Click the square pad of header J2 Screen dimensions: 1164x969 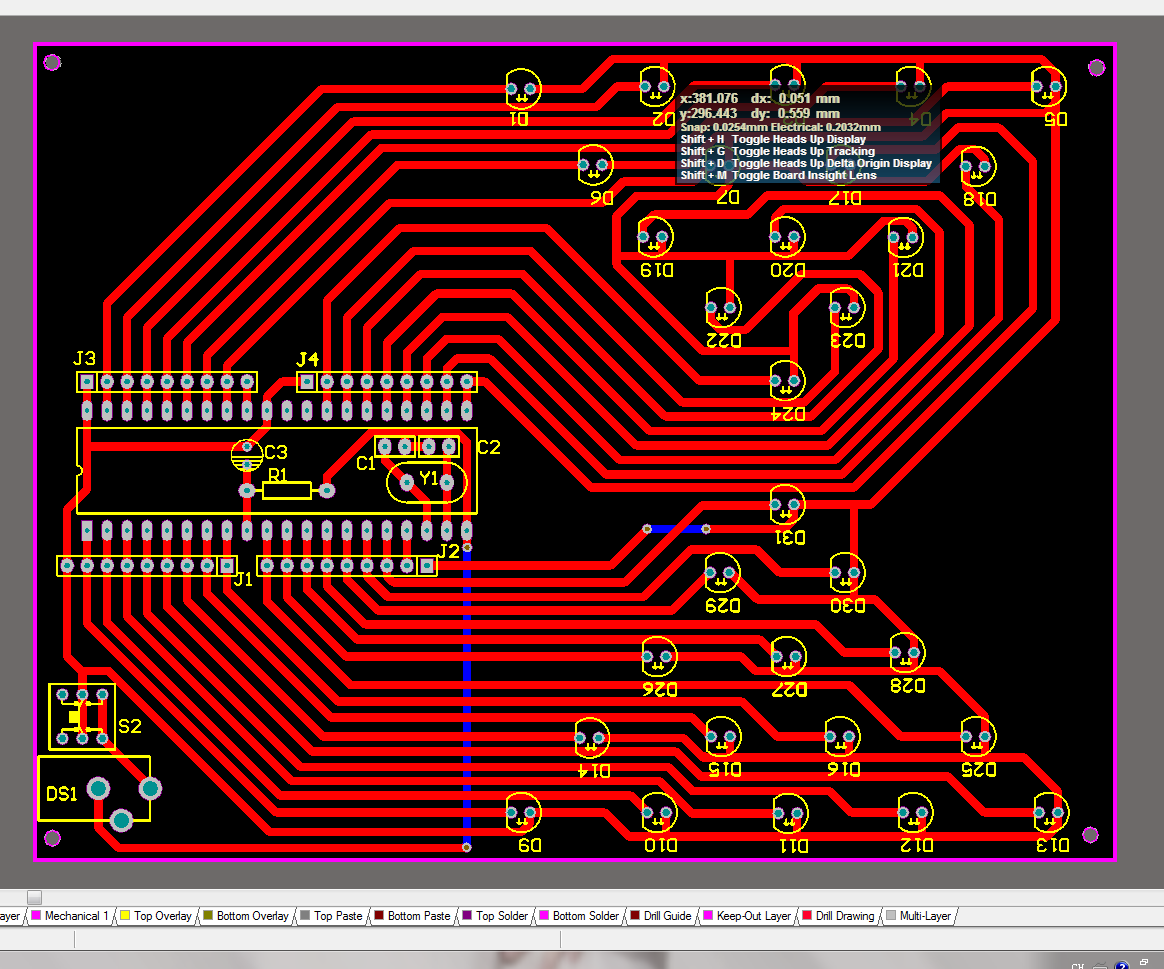[x=427, y=566]
